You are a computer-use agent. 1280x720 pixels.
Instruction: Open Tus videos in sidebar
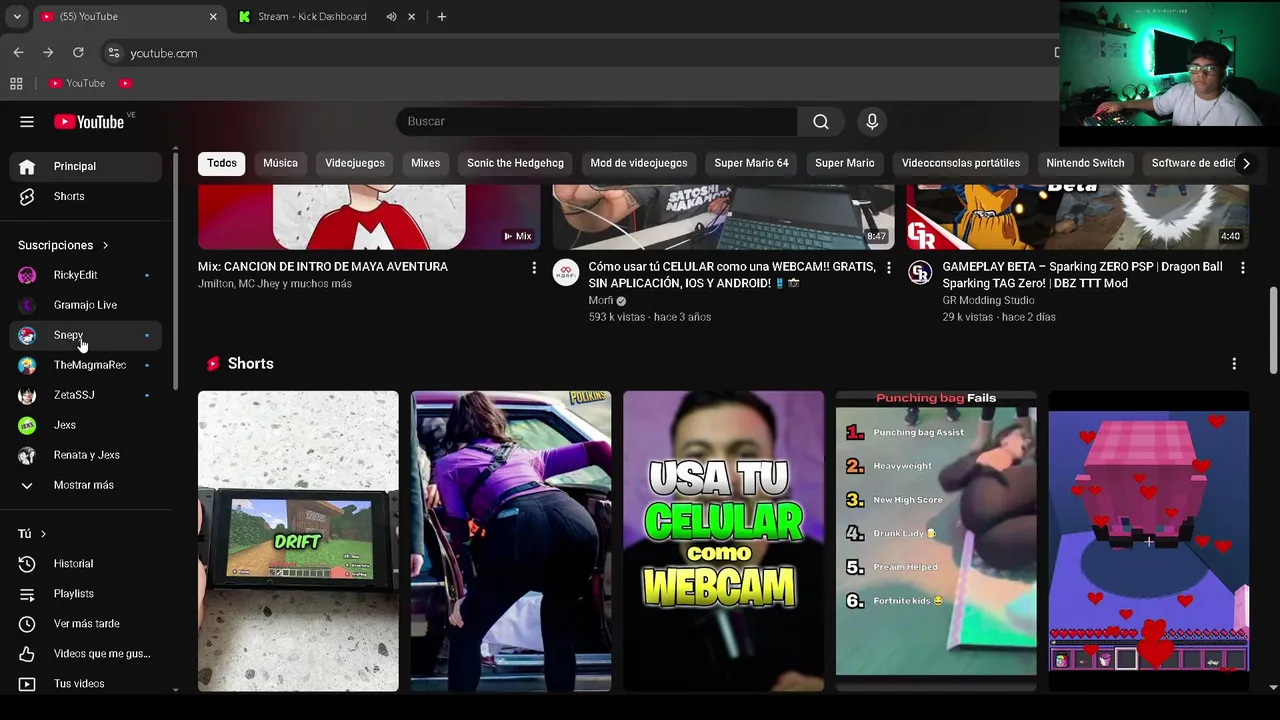(x=86, y=684)
